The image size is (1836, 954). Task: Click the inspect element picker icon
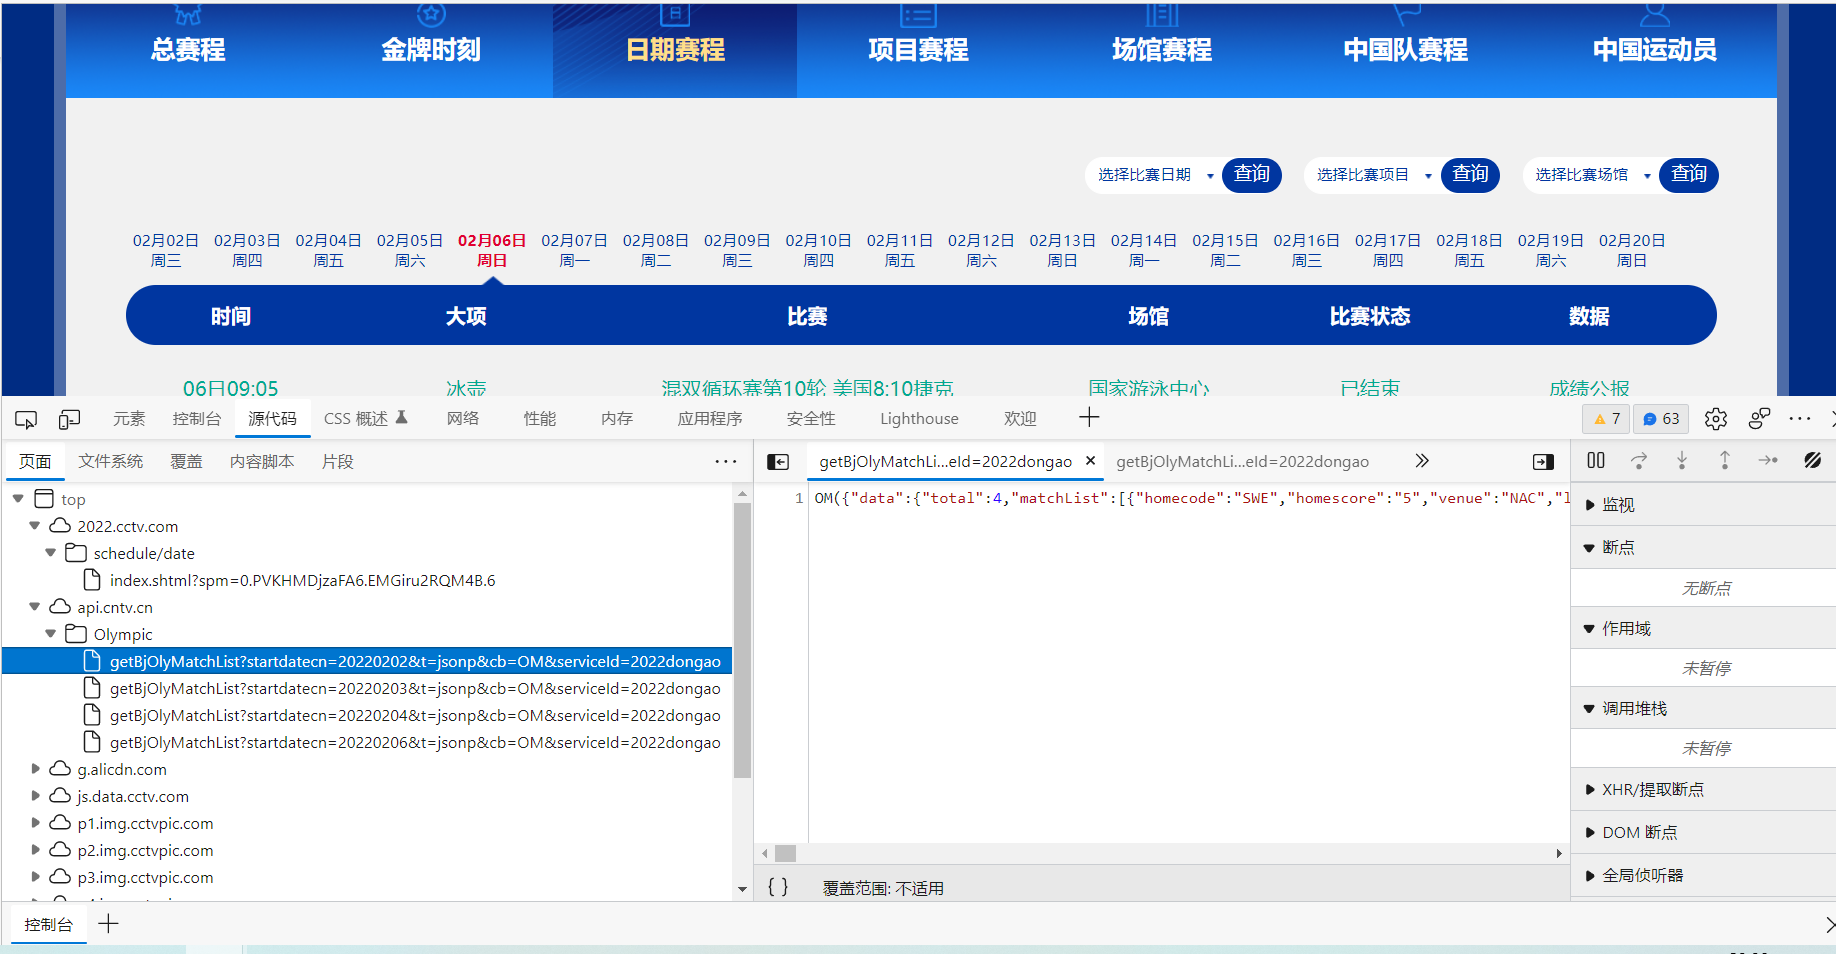26,419
